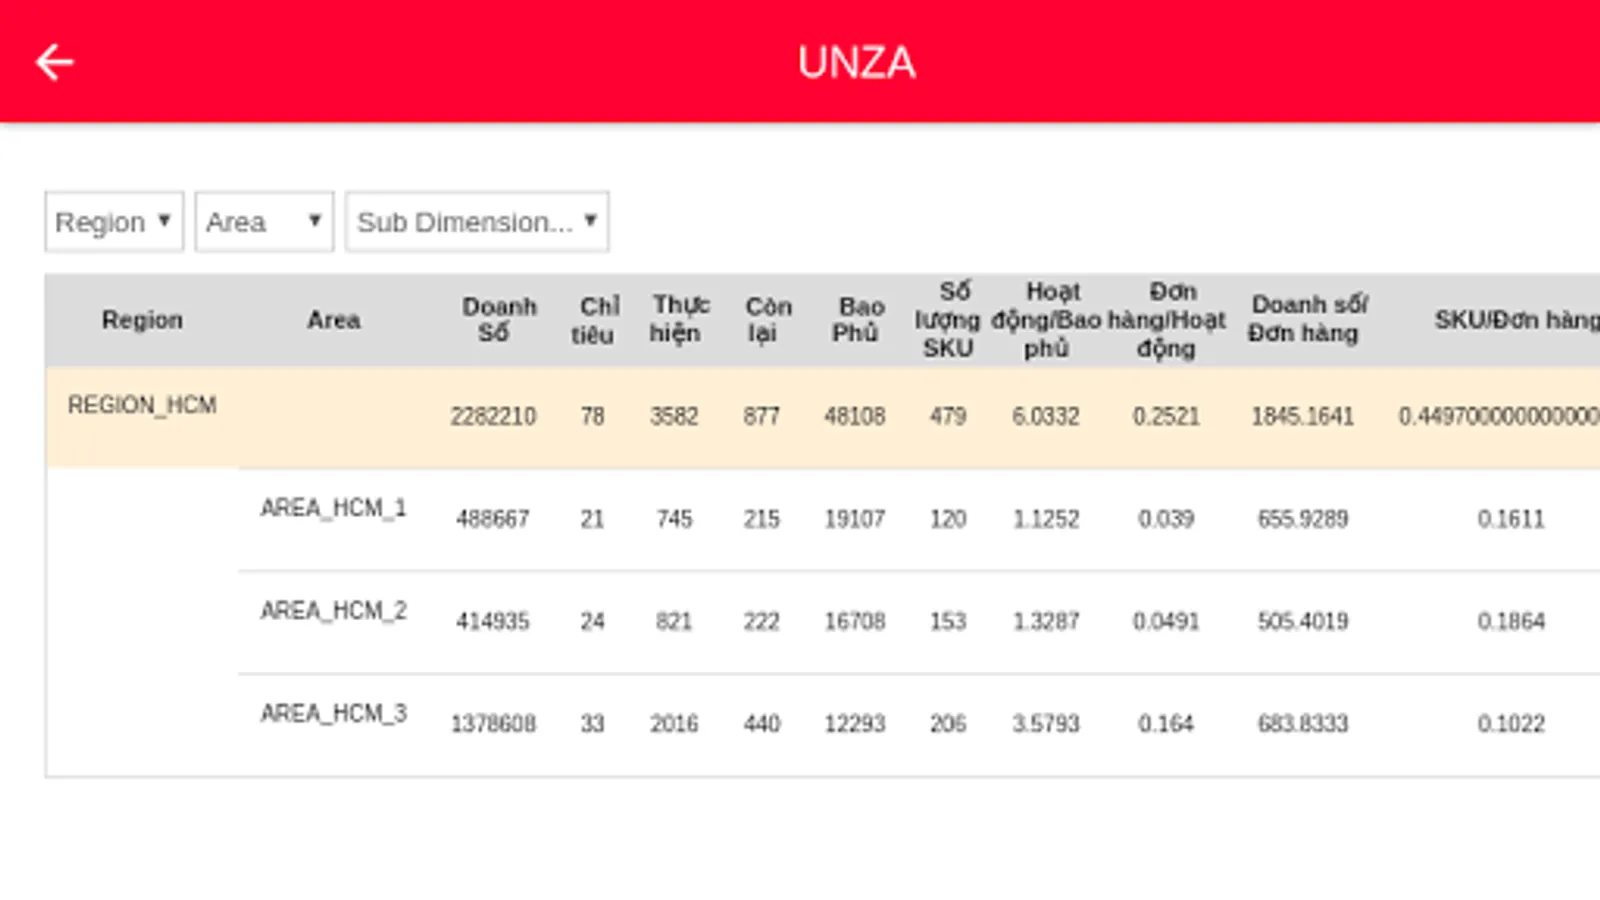Screen dimensions: 1600x900
Task: Click the Số lượng SKU column header
Action: [x=947, y=320]
